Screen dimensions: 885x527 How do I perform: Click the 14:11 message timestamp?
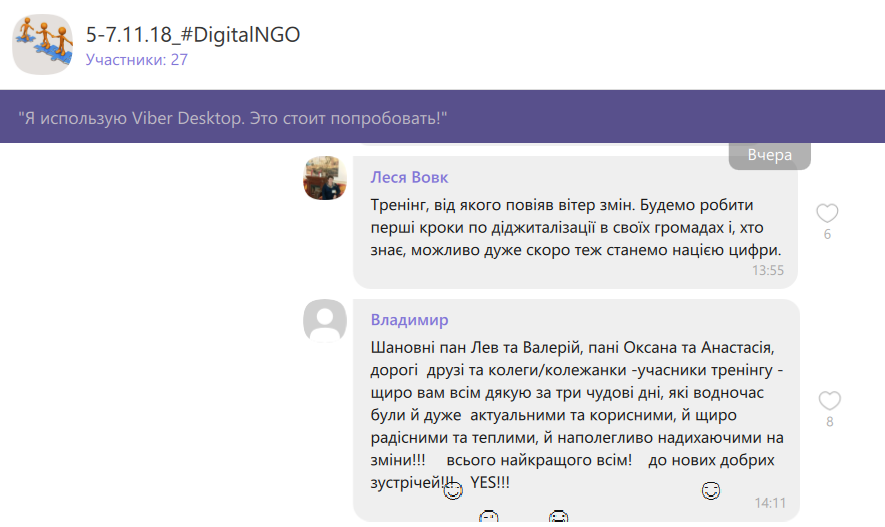coord(770,503)
